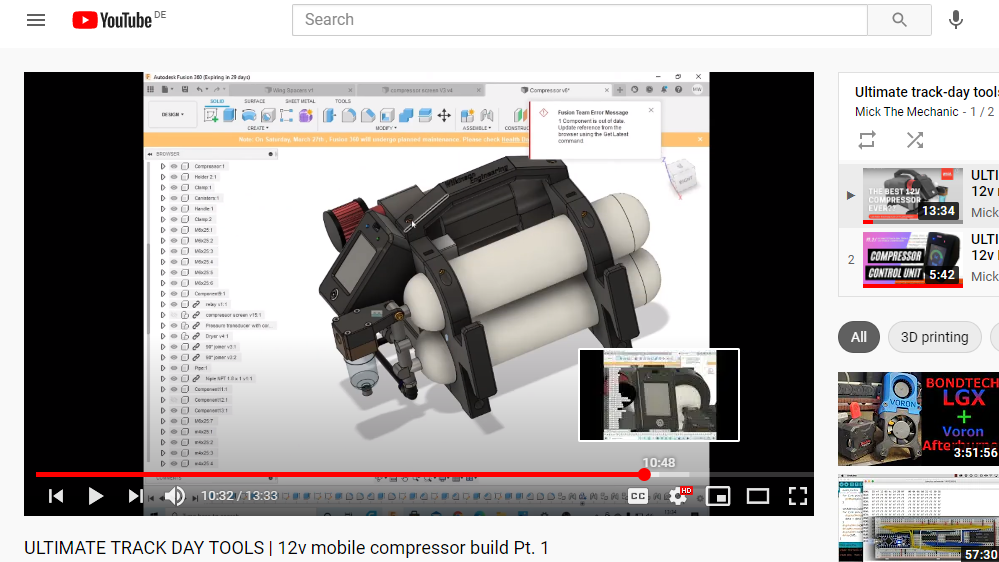Open the CREATE dropdown menu
The image size is (999, 562).
[x=257, y=128]
